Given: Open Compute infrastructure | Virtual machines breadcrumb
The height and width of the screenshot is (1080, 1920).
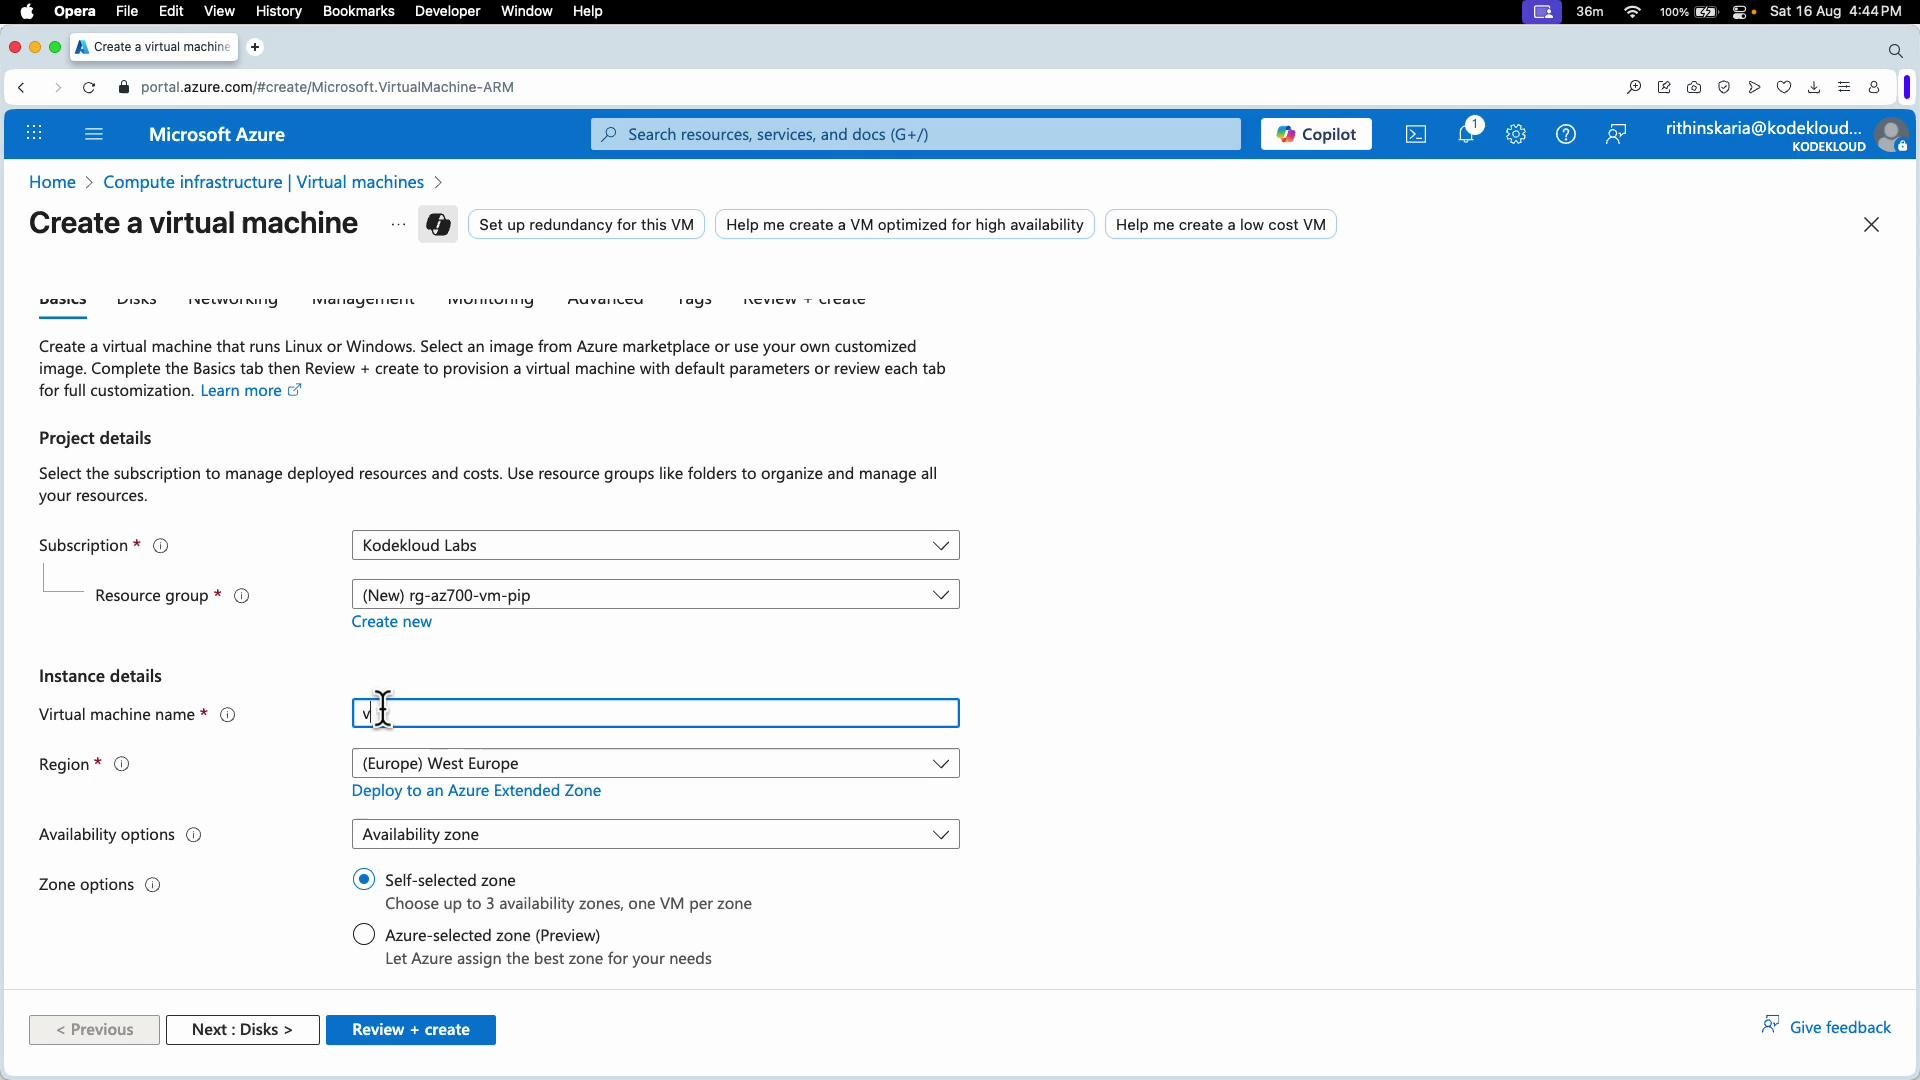Looking at the screenshot, I should pos(264,182).
